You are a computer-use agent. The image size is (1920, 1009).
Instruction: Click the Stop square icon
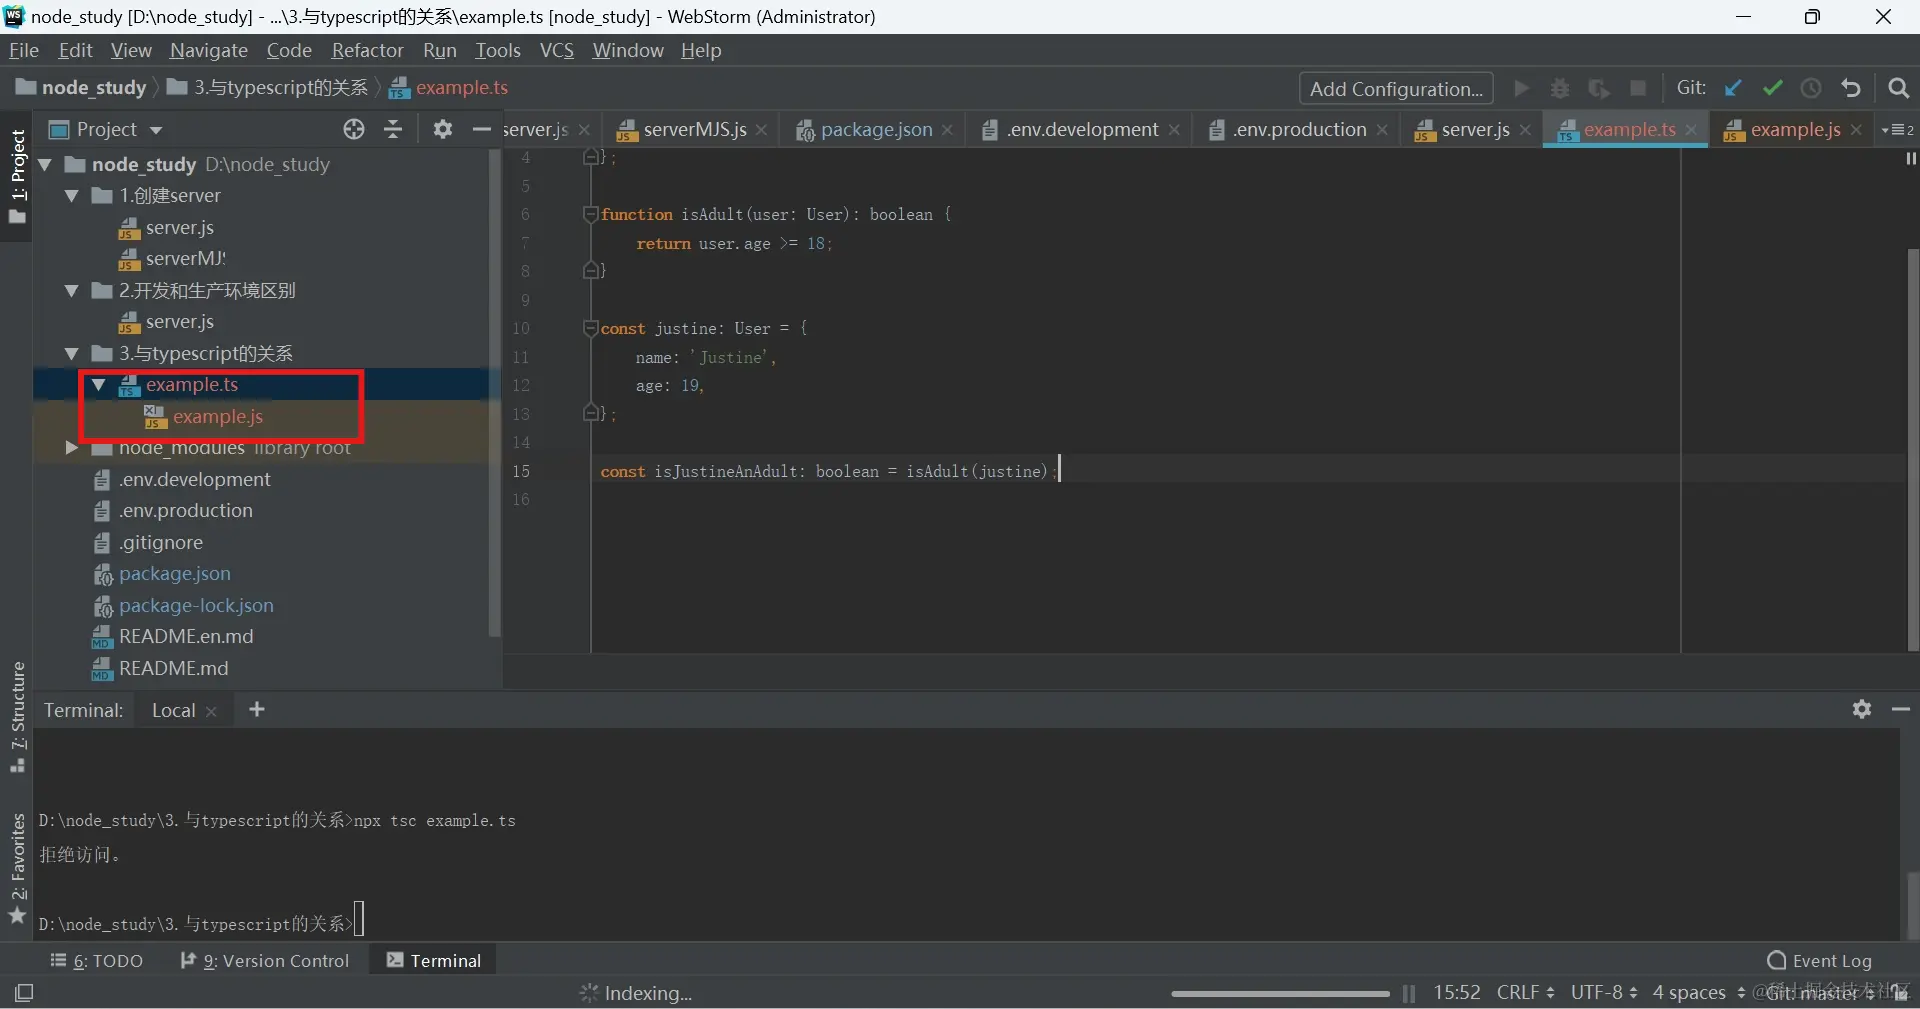tap(1638, 88)
